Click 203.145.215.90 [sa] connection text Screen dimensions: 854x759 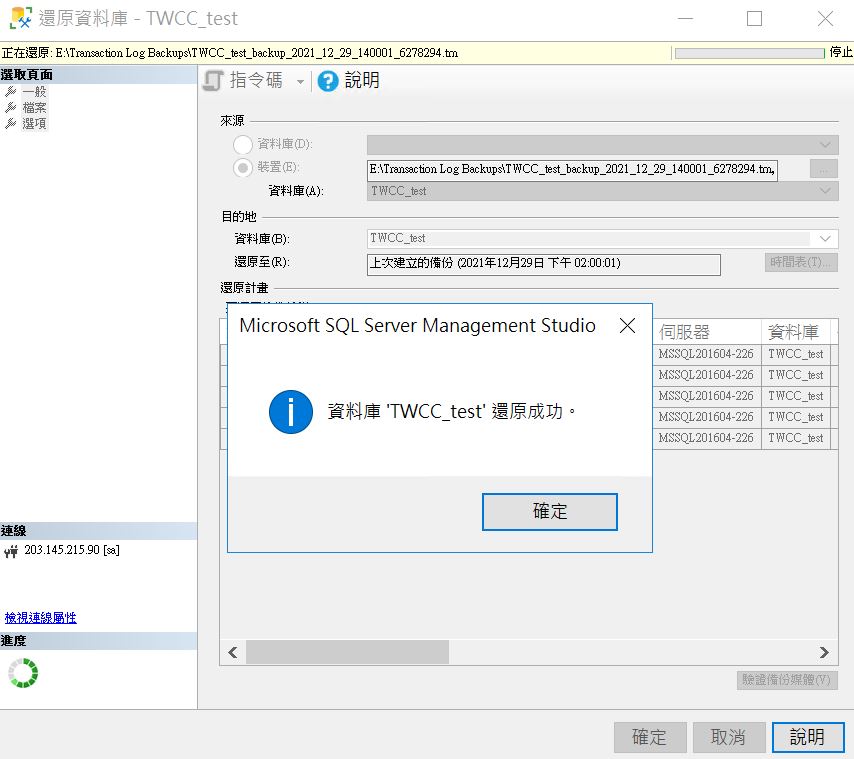[x=72, y=550]
